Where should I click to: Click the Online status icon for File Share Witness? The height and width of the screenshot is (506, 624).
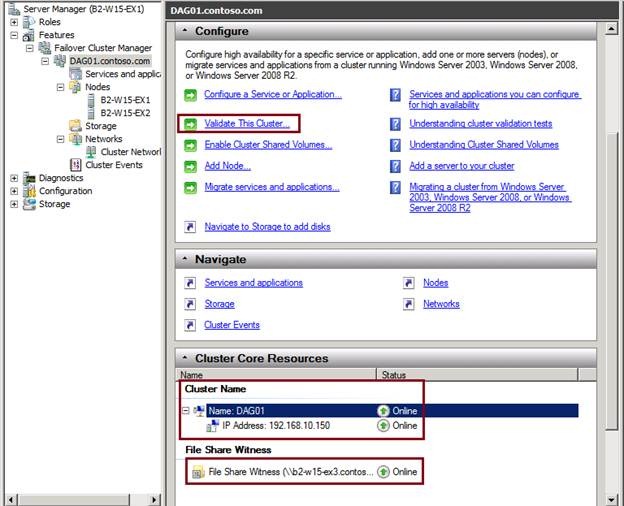(383, 472)
